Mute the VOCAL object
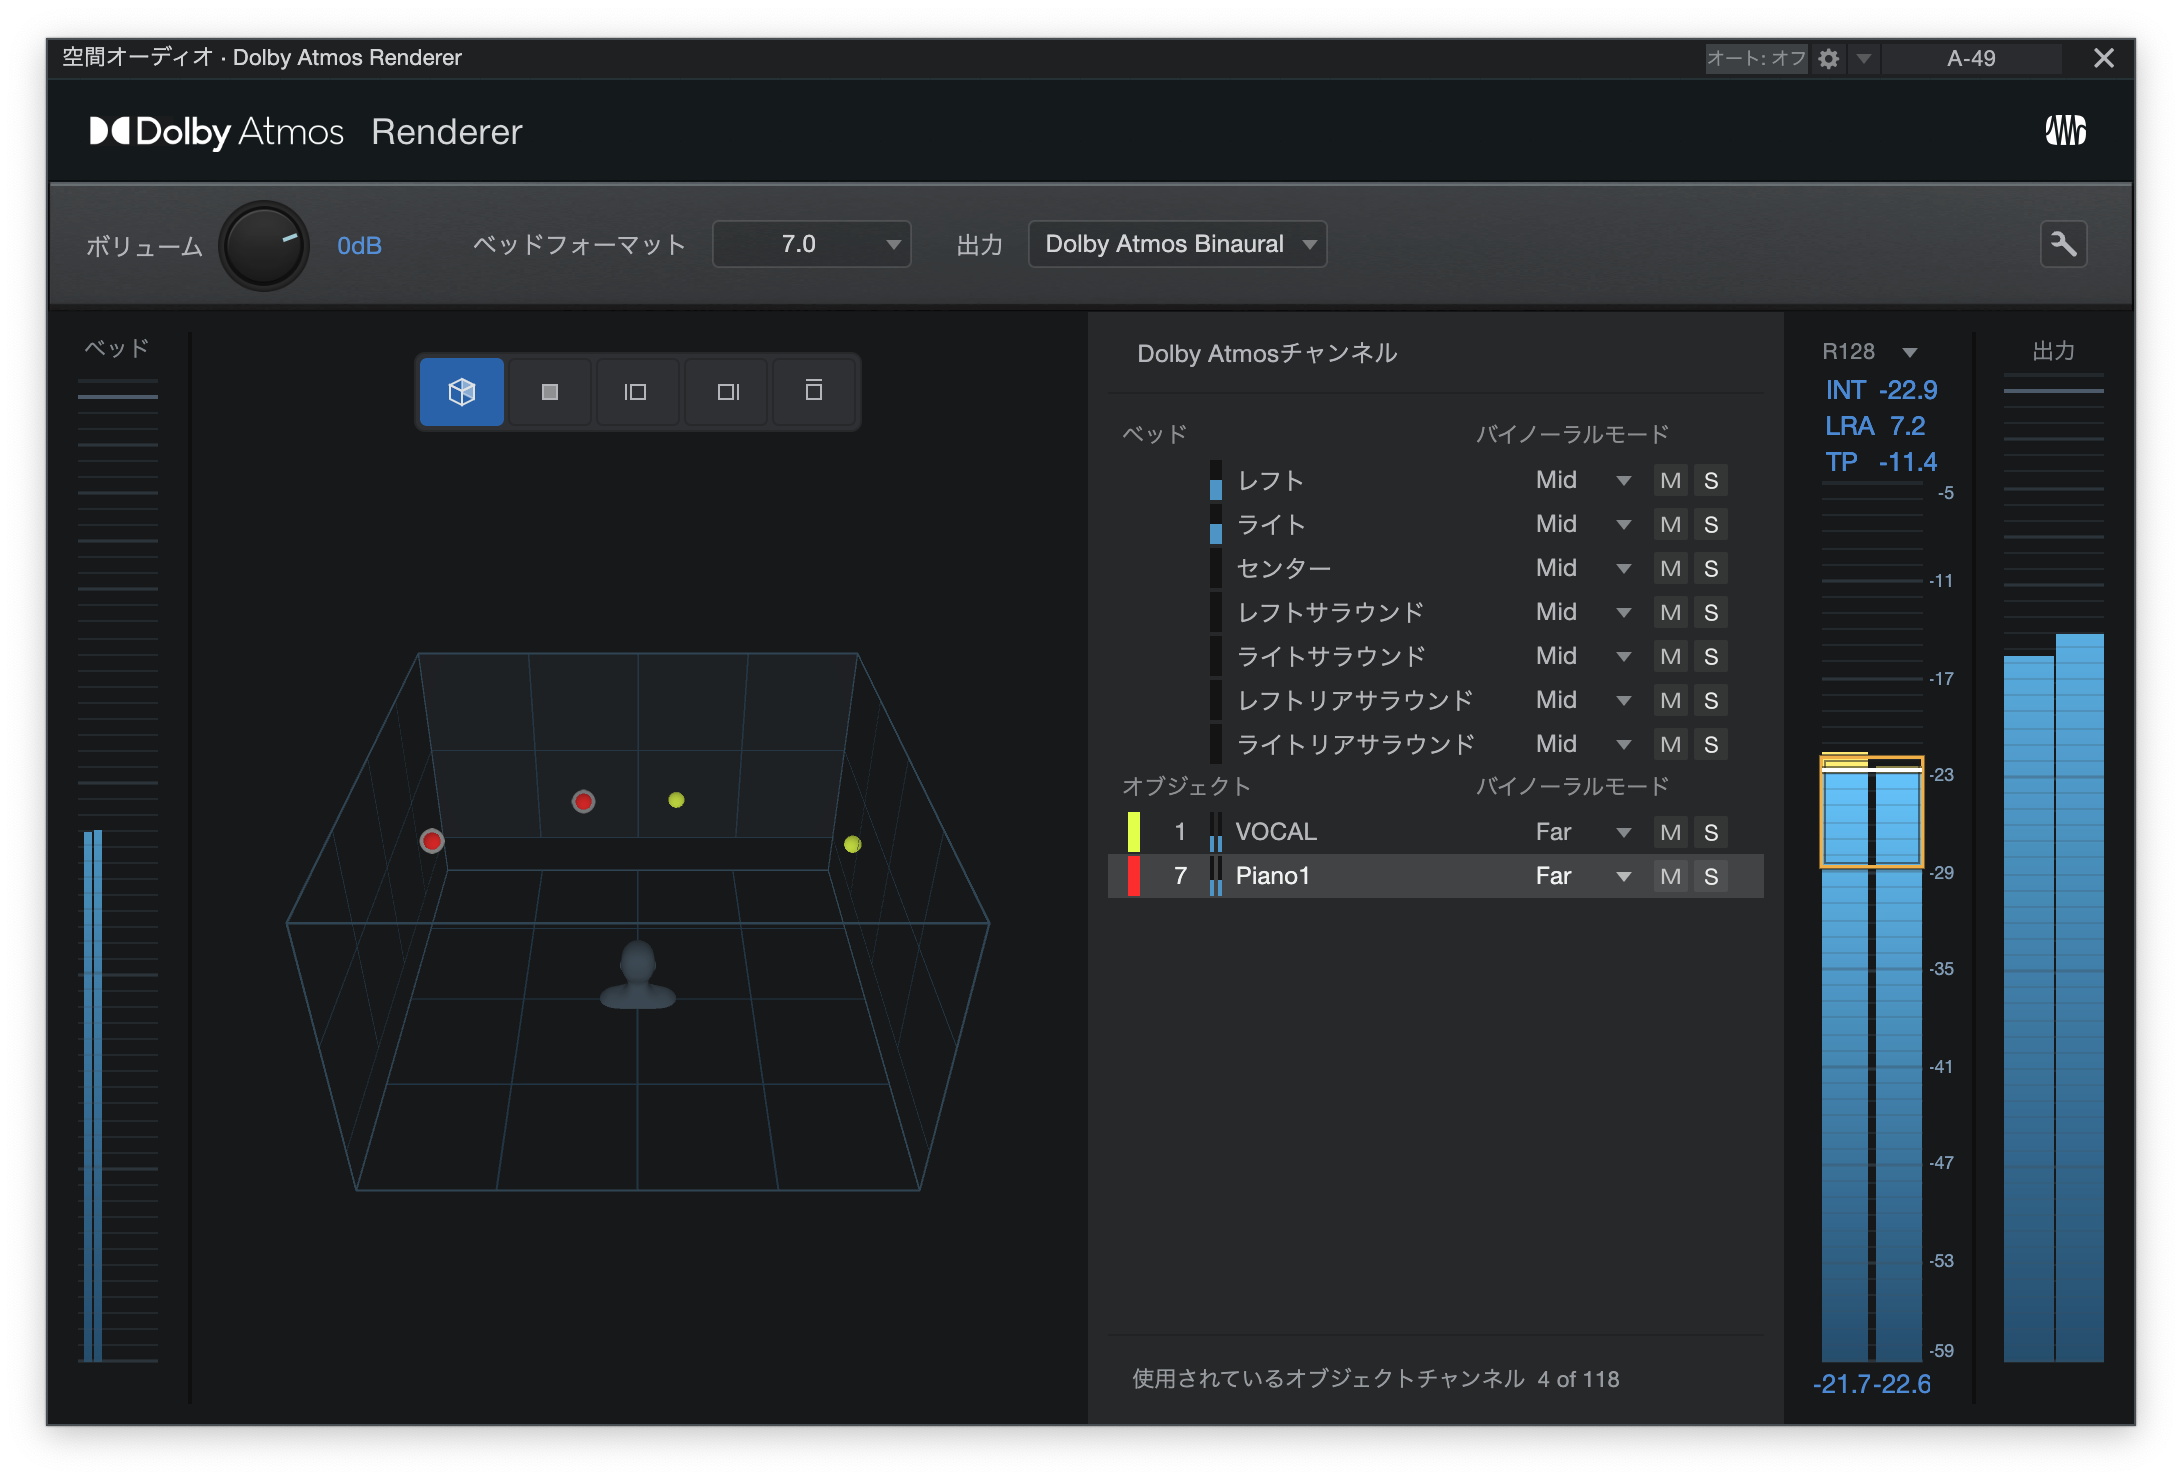Screen dimensions: 2182x1480 pos(1670,833)
